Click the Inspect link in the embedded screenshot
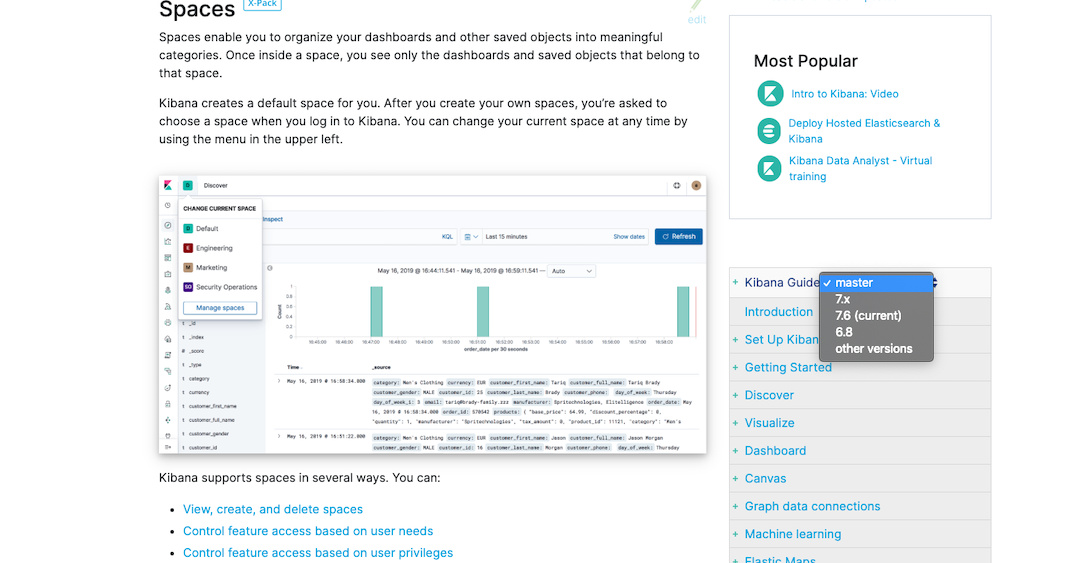 [x=273, y=219]
